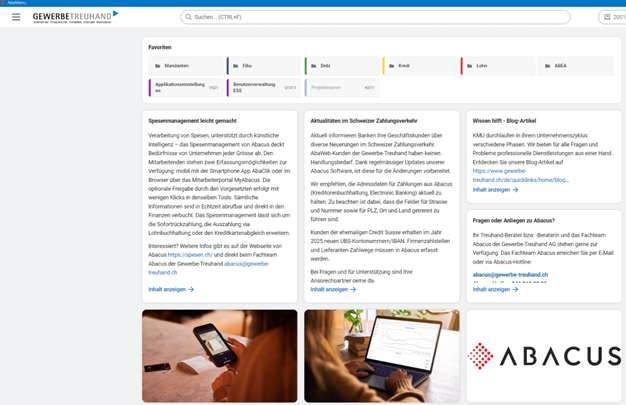Viewport: 626px width, 405px height.
Task: Click the Debi folder icon
Action: point(313,66)
